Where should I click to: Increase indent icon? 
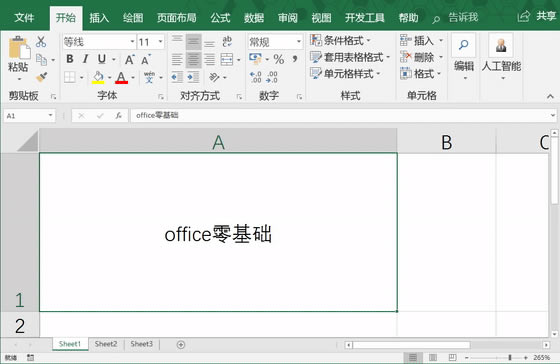(x=193, y=77)
